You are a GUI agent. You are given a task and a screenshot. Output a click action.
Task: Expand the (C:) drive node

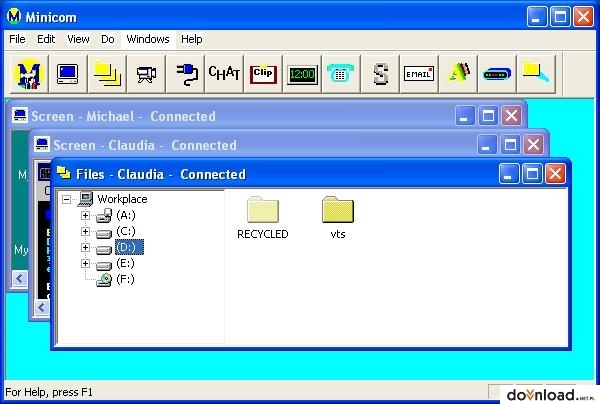tap(85, 231)
